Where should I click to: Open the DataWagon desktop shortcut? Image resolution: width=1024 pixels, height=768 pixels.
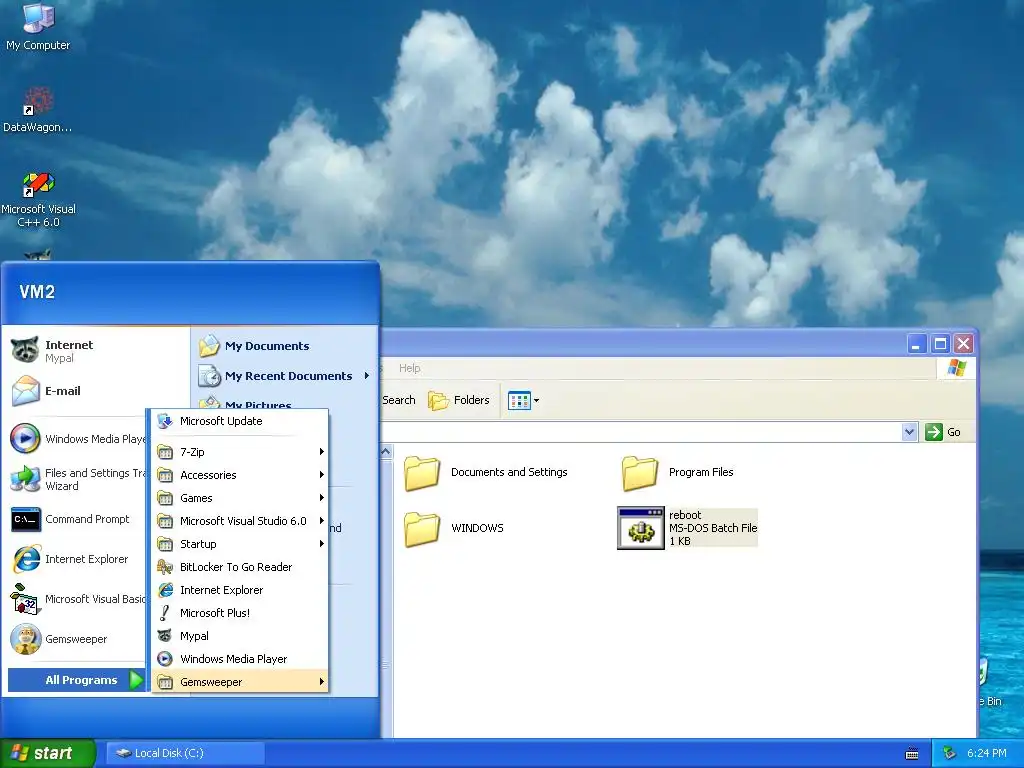click(x=38, y=109)
